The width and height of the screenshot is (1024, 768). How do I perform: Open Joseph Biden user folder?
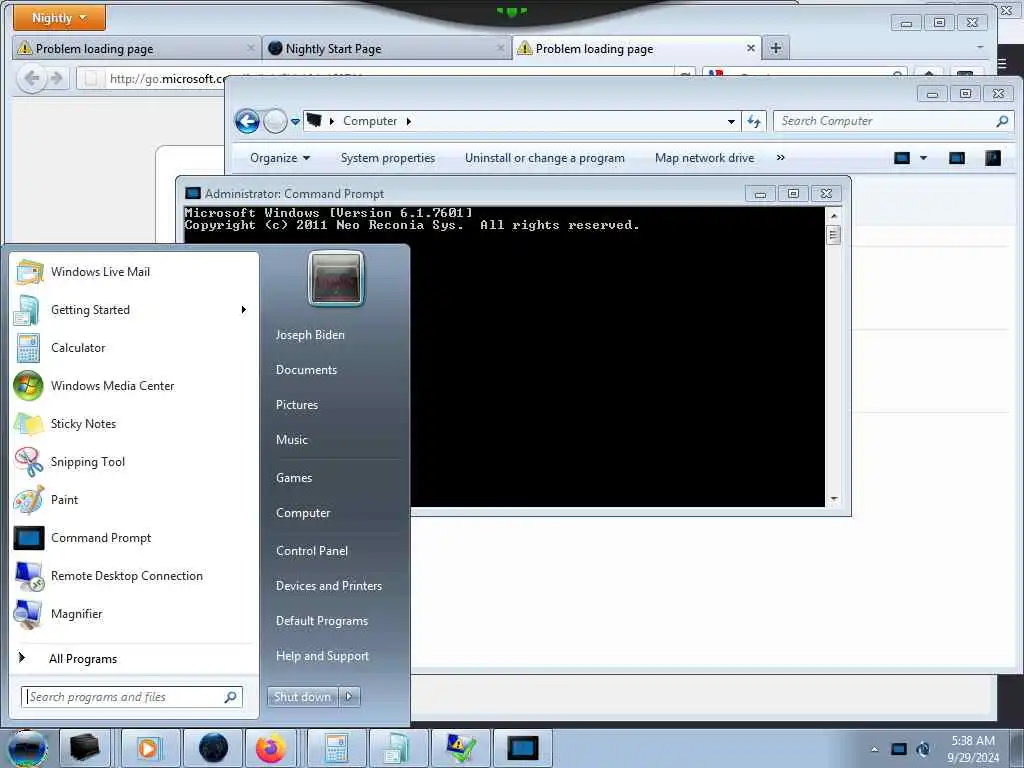310,334
